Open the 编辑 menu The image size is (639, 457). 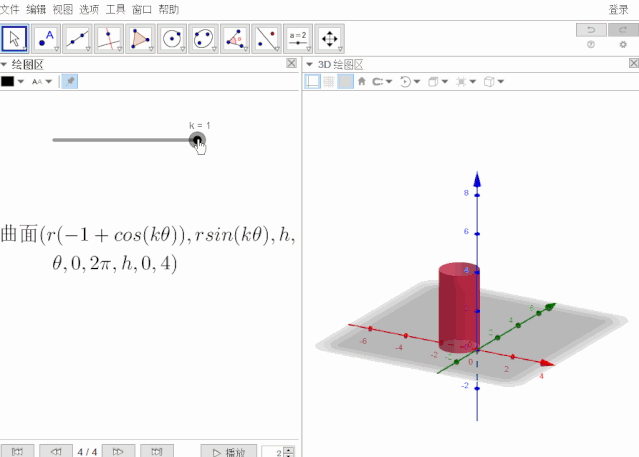(x=36, y=9)
